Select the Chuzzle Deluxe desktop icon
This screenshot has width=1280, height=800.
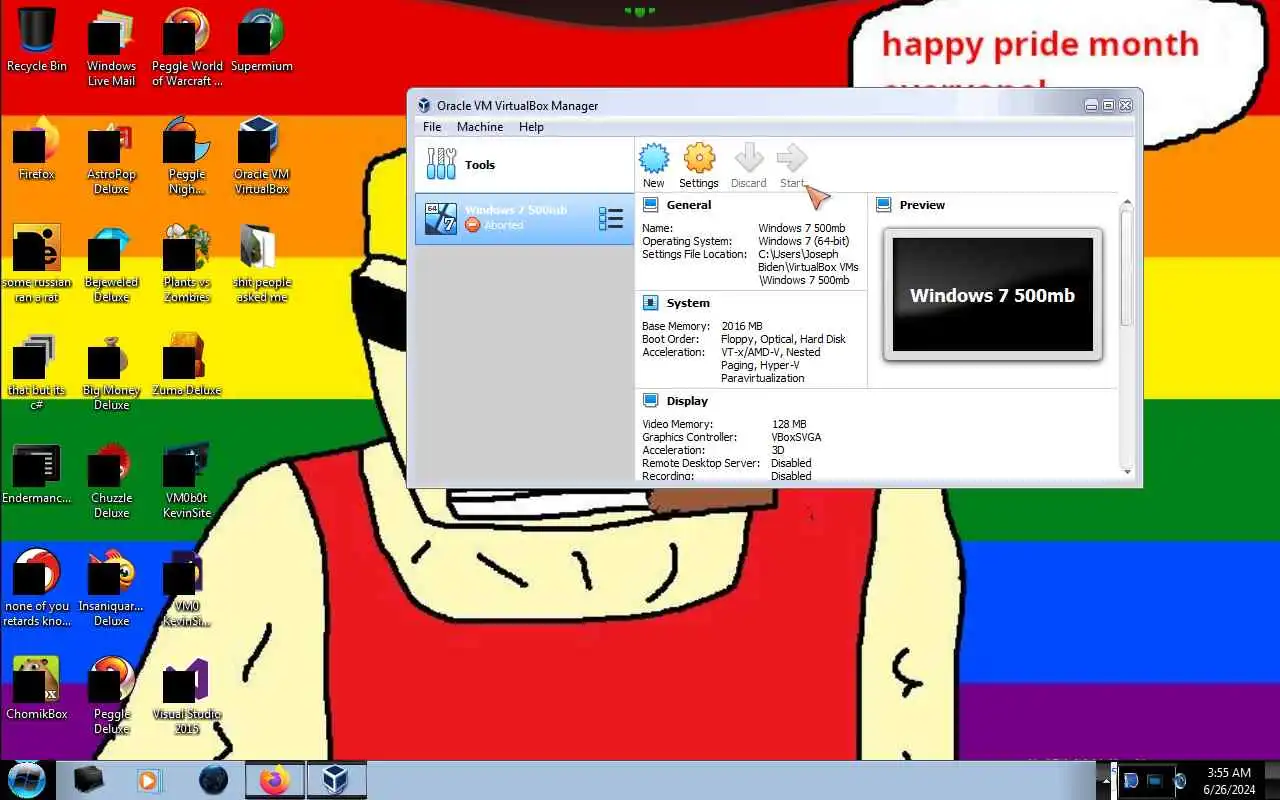click(x=111, y=480)
